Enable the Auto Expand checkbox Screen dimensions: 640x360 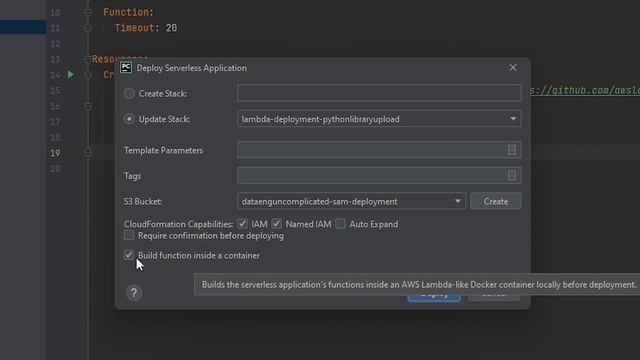point(340,224)
